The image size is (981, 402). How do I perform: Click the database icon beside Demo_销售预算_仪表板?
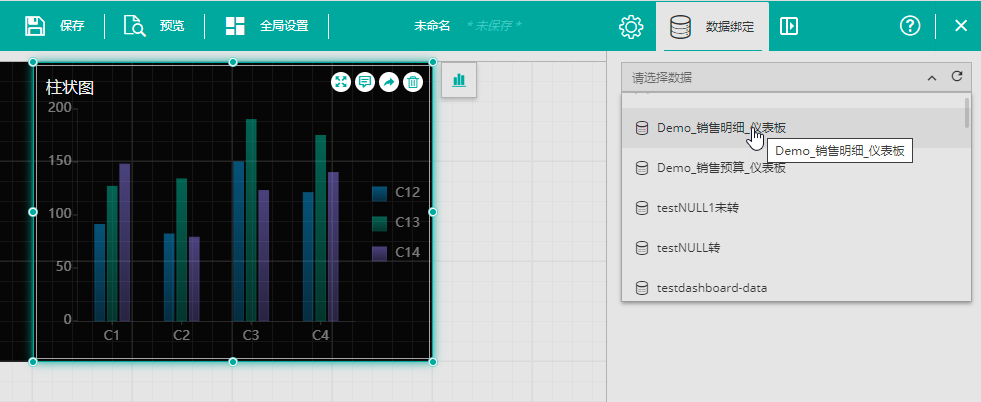click(641, 168)
